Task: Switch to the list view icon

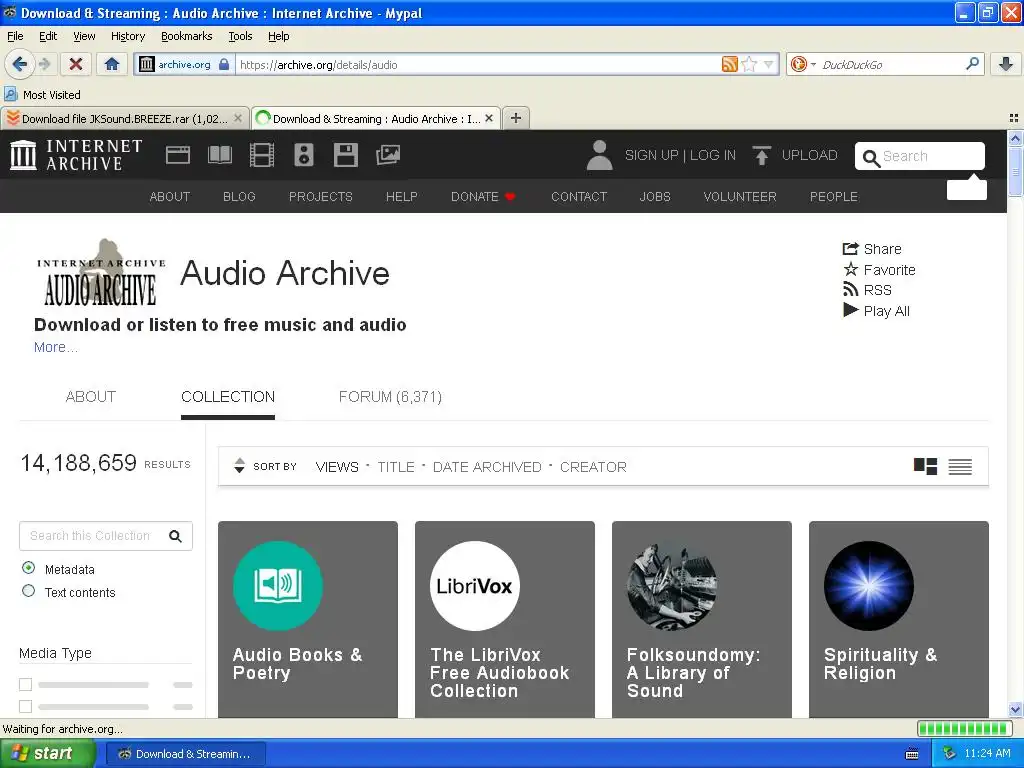Action: [960, 466]
